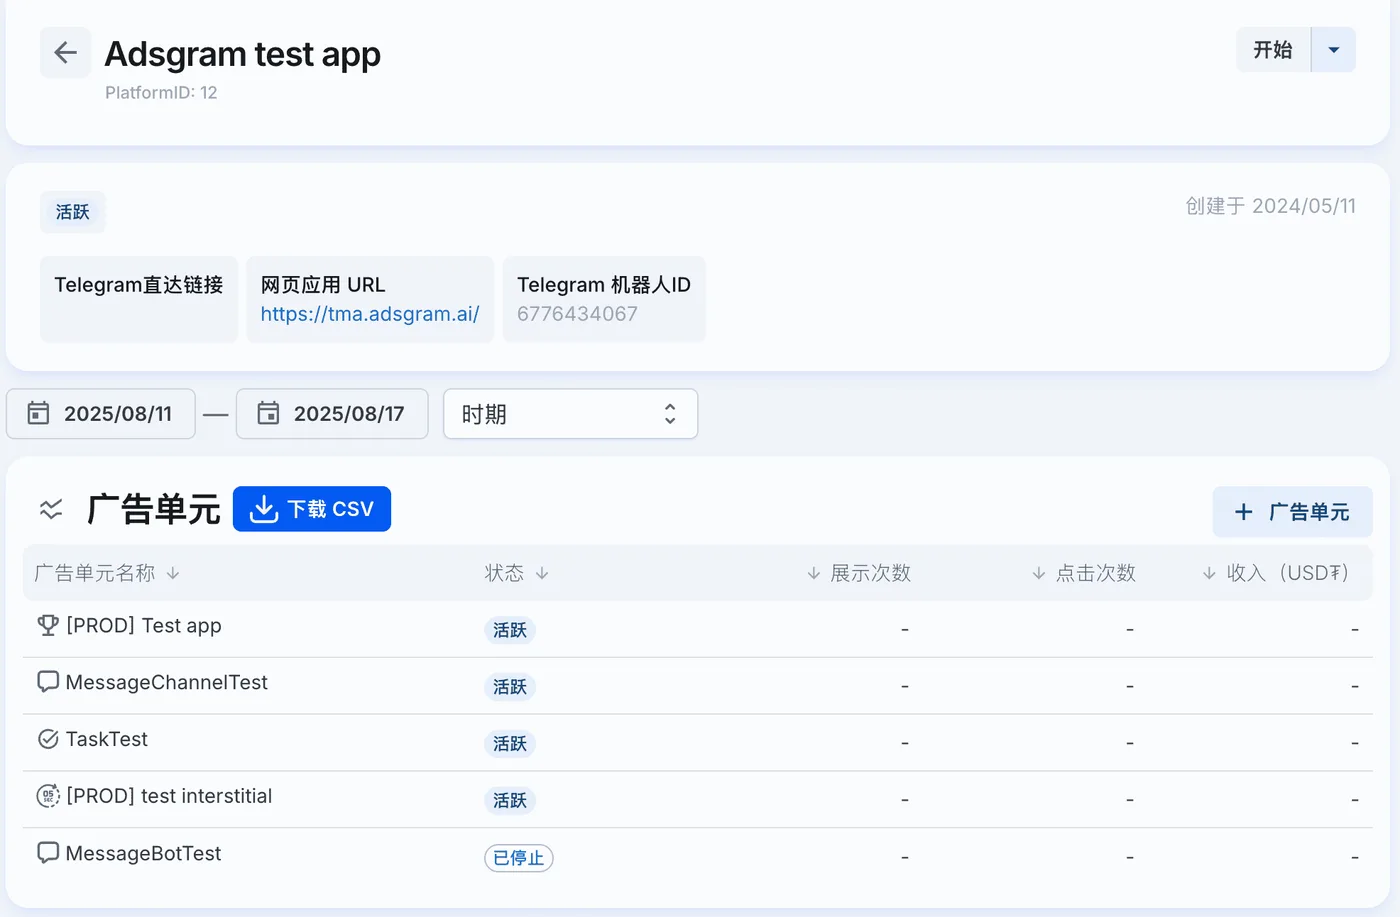Click the chart trend icon beside 广告单元 heading
1400x917 pixels.
click(51, 510)
